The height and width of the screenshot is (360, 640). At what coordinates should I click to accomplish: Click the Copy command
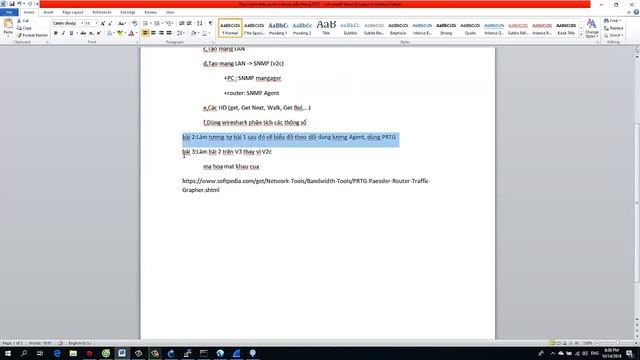[24, 28]
